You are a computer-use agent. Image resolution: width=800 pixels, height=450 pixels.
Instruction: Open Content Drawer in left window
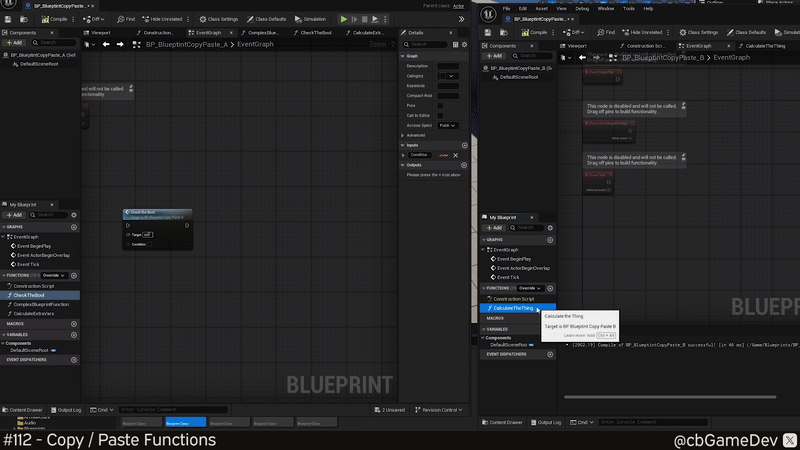point(22,410)
